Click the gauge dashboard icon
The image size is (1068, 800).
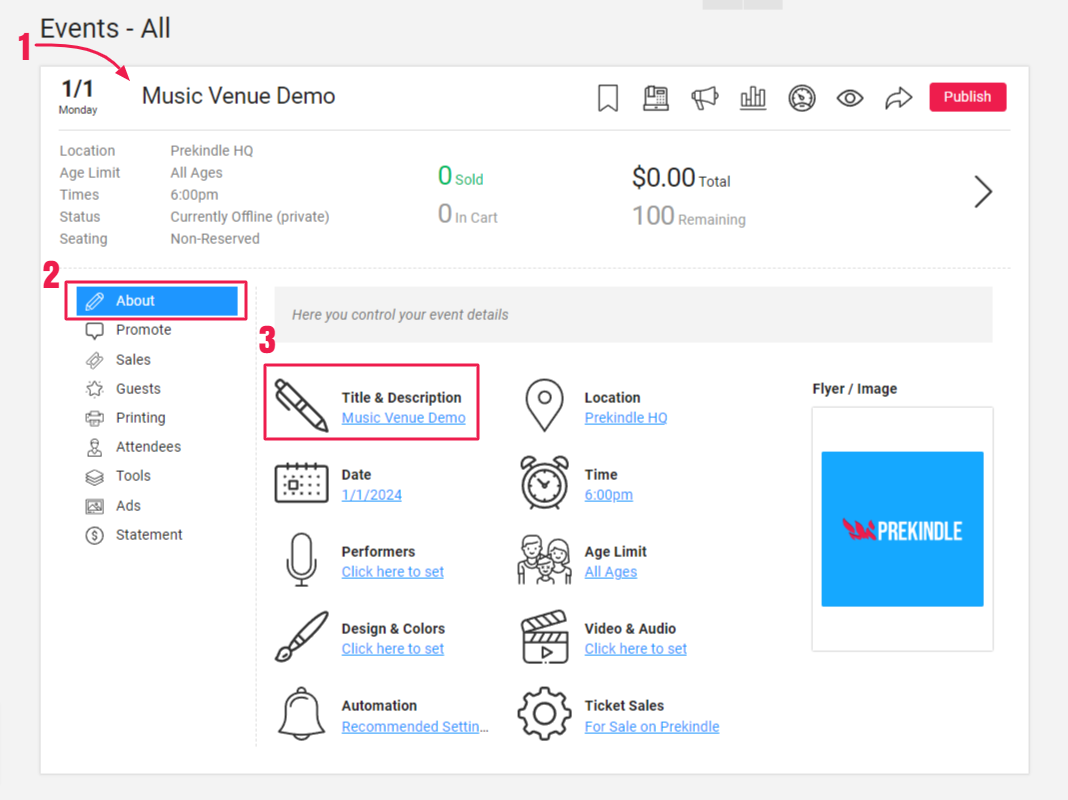coord(802,98)
